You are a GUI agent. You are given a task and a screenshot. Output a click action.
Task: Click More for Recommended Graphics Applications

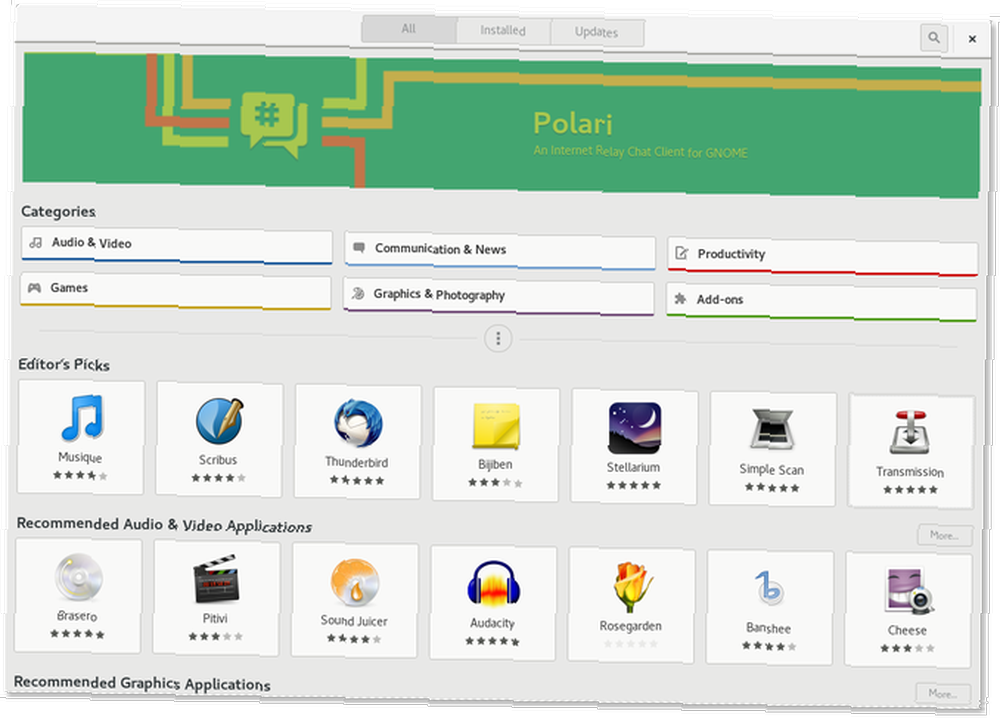click(943, 694)
